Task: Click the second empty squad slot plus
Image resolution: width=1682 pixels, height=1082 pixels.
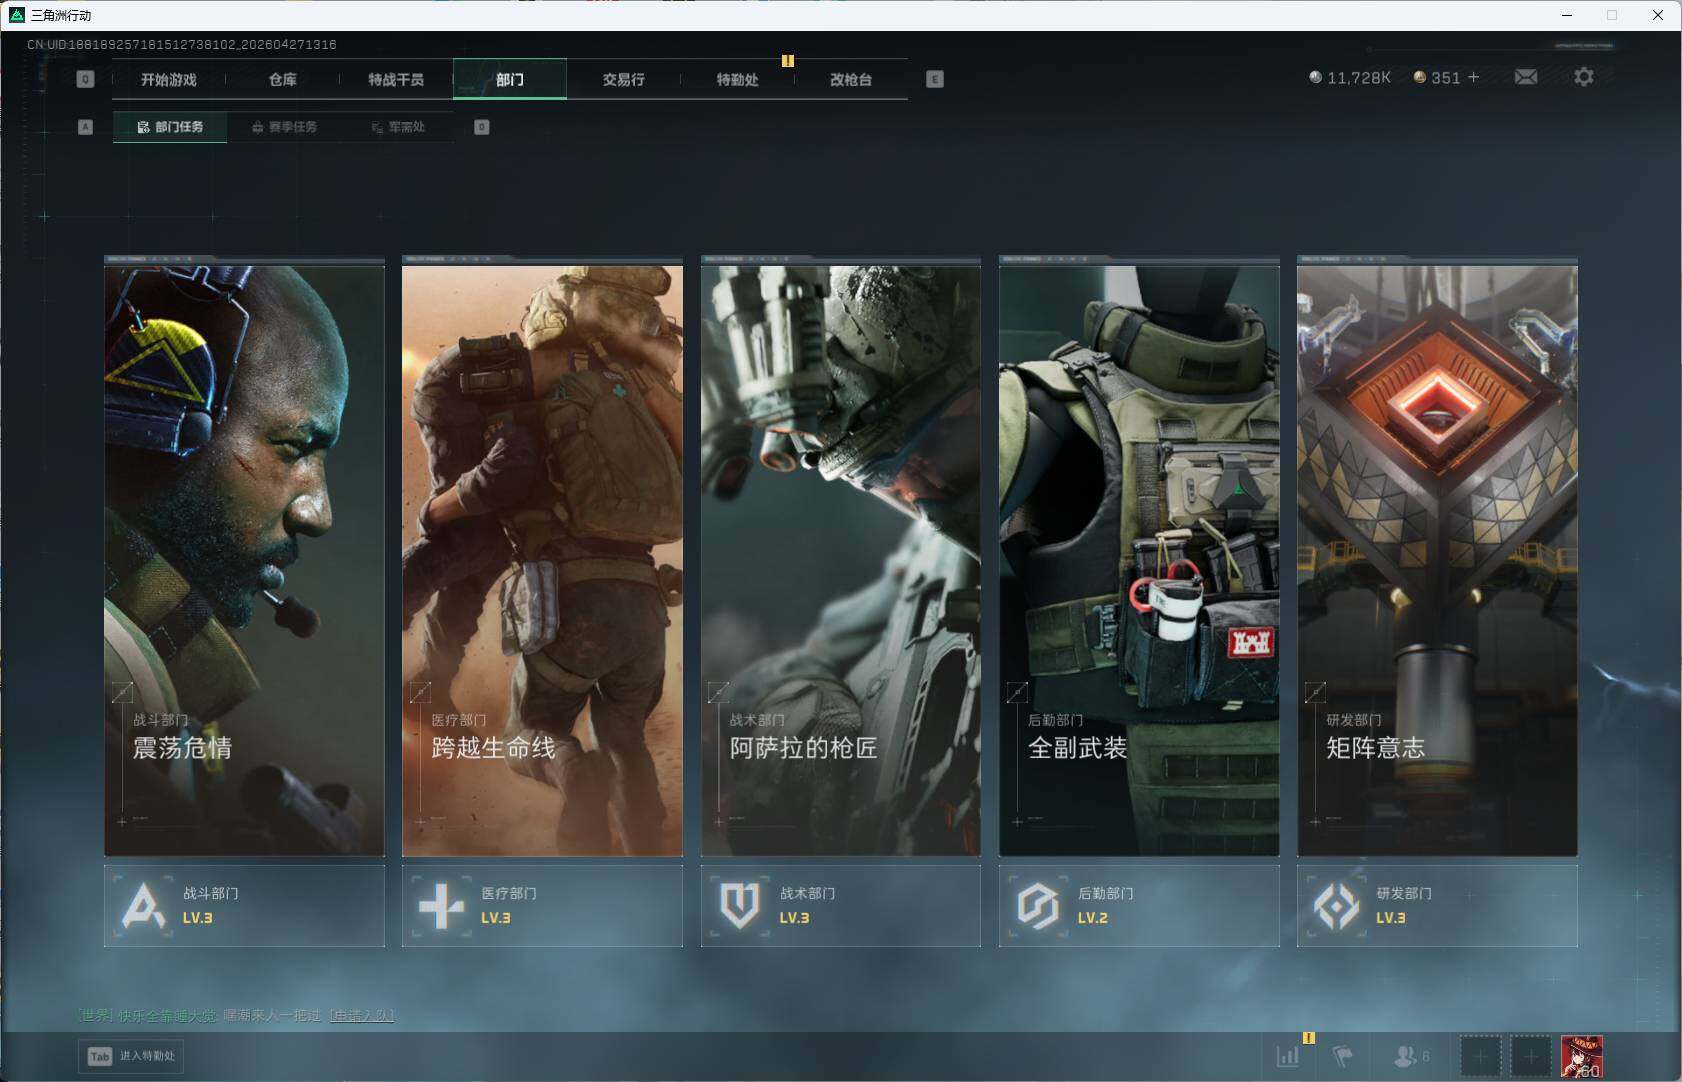Action: (x=1530, y=1056)
